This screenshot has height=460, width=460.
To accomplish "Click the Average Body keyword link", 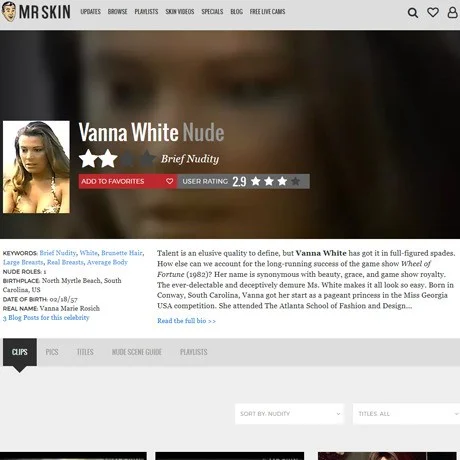I will [107, 262].
